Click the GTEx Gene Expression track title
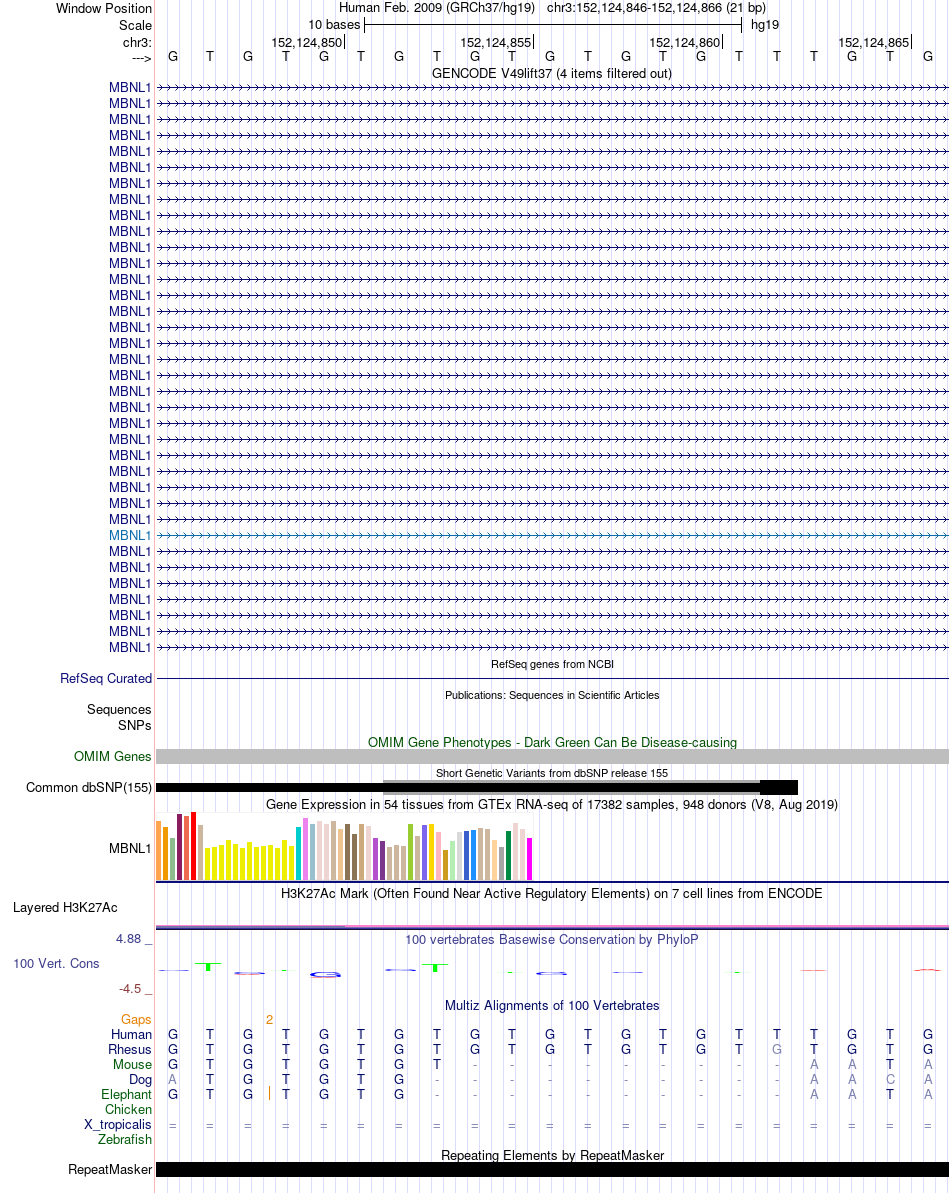Screen dimensions: 950x1193 pyautogui.click(x=551, y=804)
